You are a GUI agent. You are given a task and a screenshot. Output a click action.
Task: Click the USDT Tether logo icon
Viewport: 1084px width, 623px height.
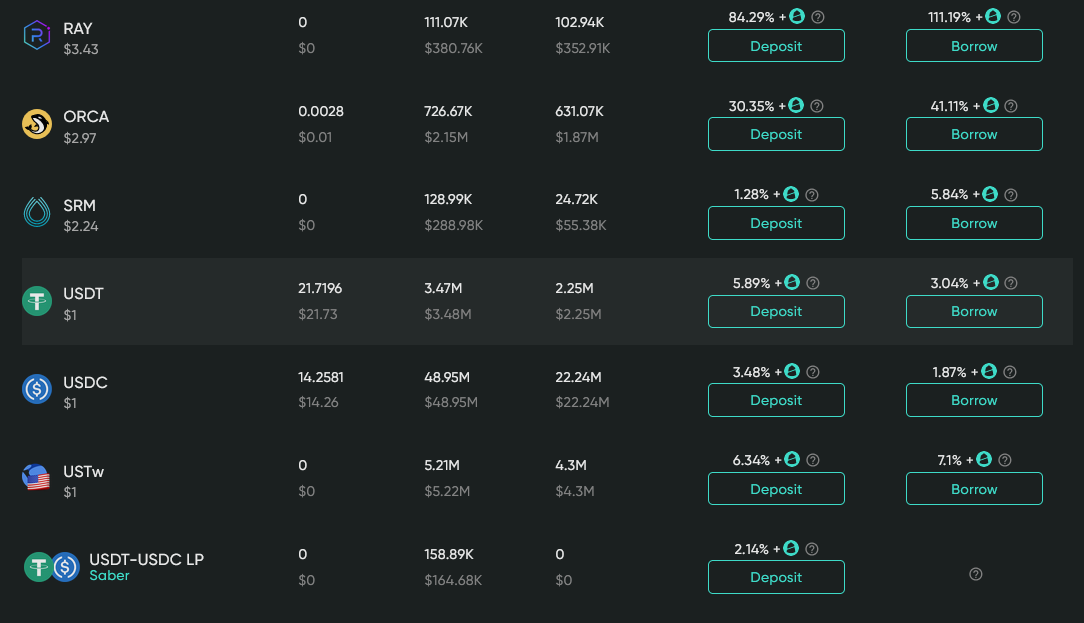[x=37, y=301]
